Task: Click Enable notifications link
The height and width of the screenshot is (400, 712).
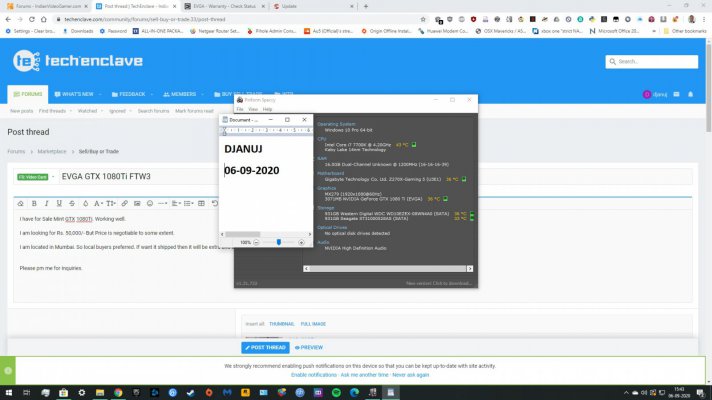Action: 313,375
